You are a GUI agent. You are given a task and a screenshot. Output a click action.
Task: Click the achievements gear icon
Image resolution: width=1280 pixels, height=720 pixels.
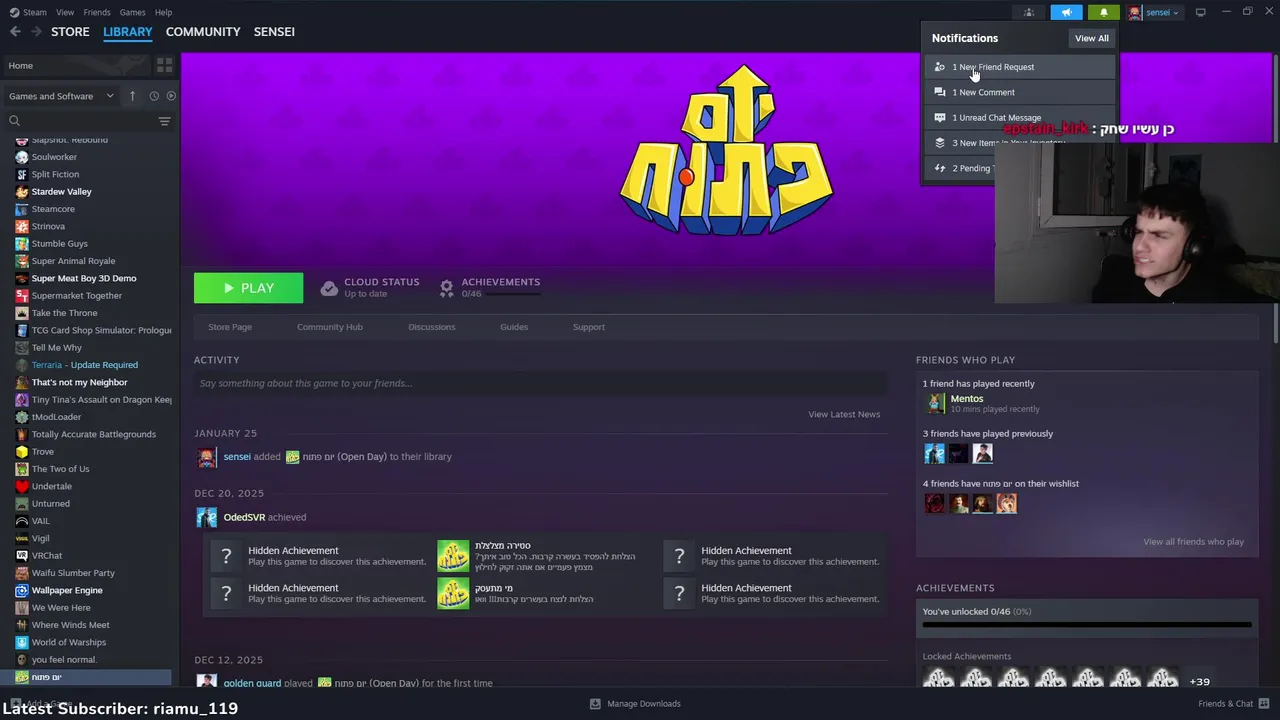tap(446, 288)
